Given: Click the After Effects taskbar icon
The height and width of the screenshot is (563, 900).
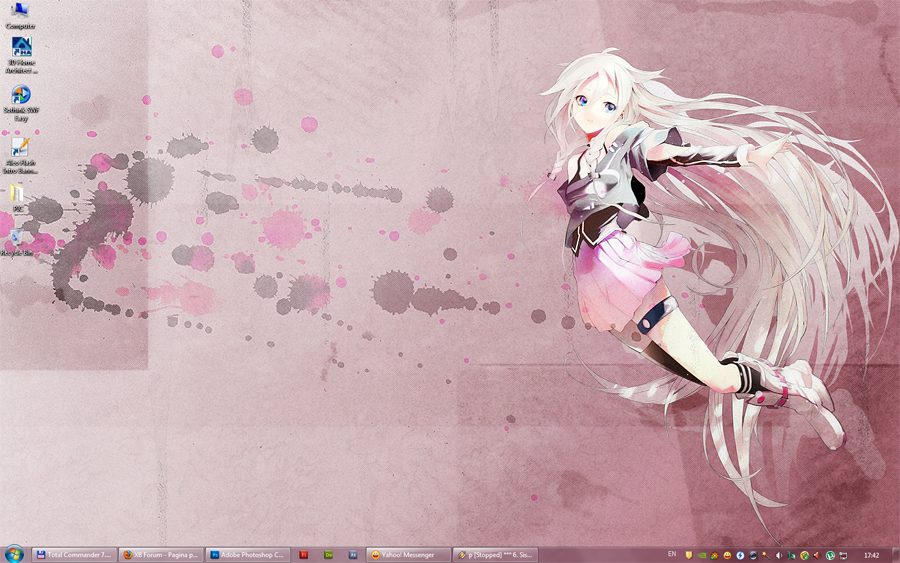Looking at the screenshot, I should pos(353,555).
